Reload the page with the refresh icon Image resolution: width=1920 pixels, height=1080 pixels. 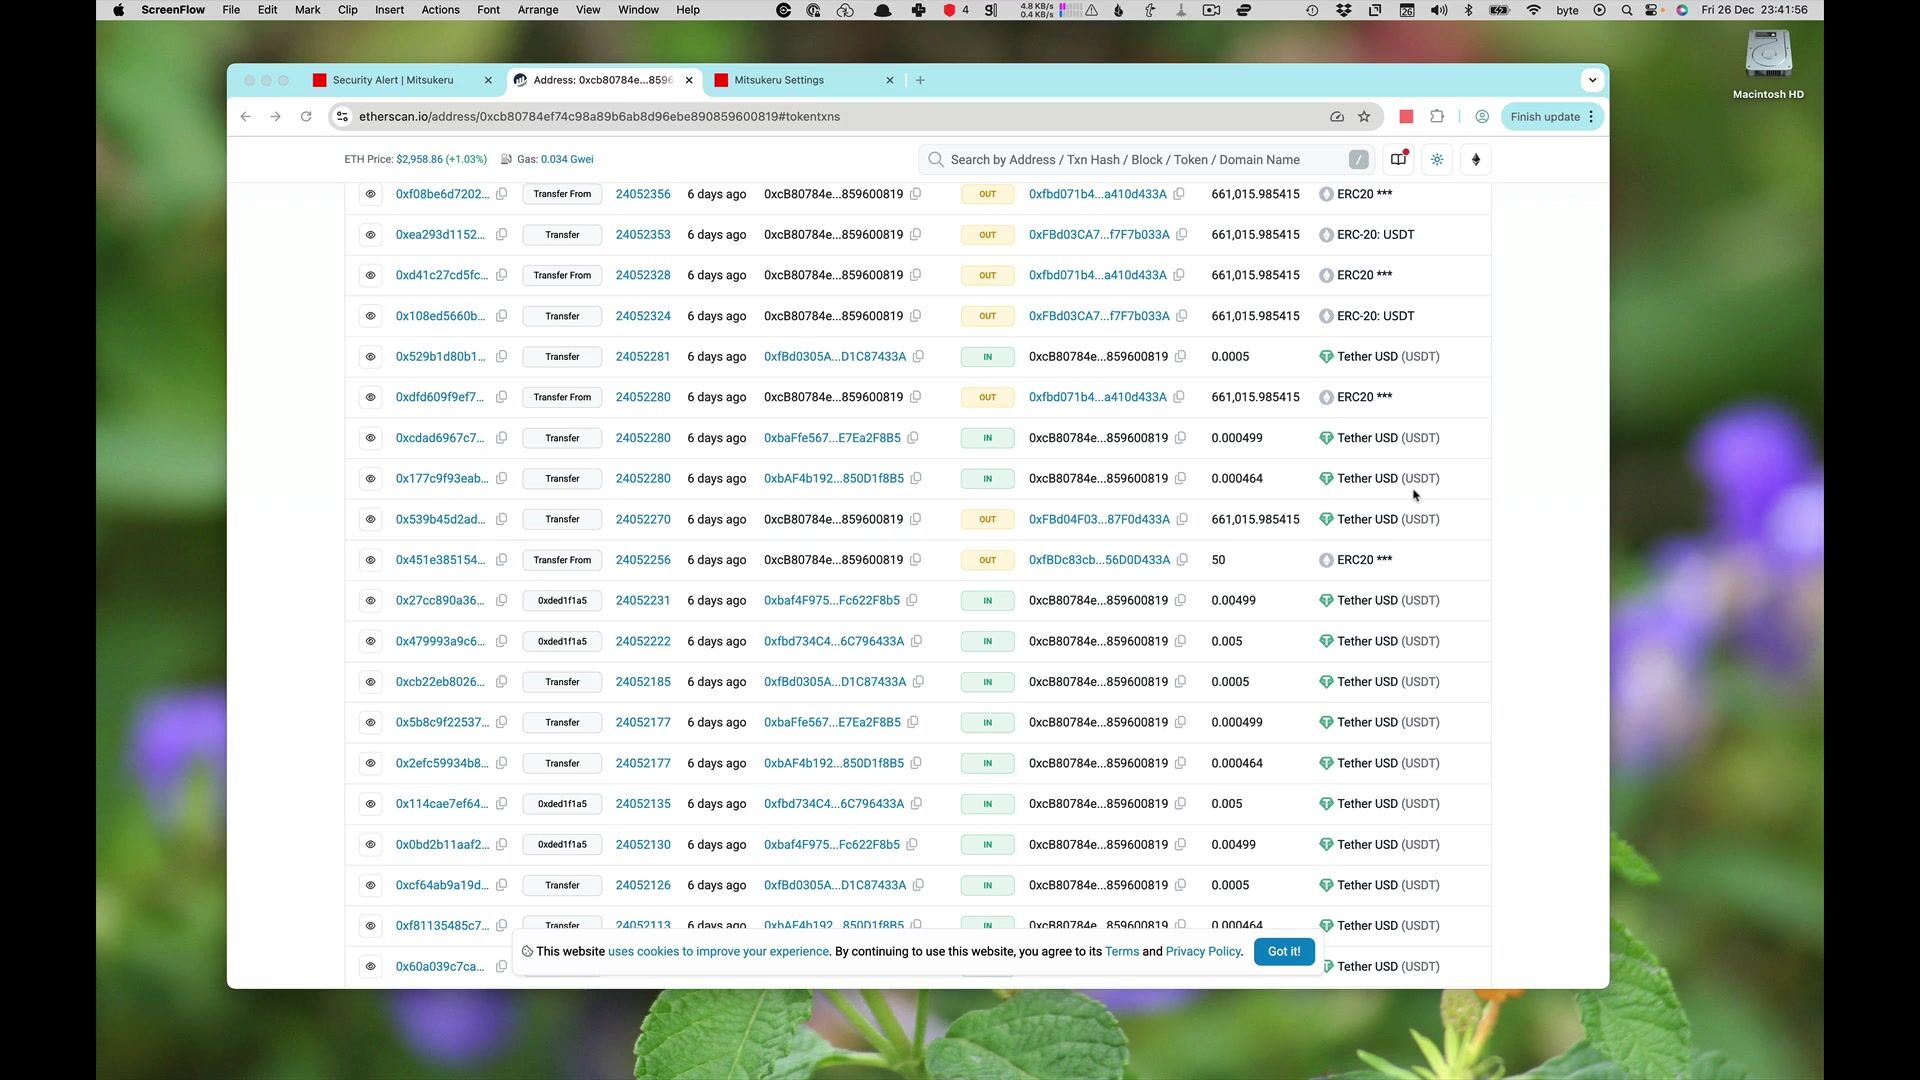pyautogui.click(x=306, y=117)
